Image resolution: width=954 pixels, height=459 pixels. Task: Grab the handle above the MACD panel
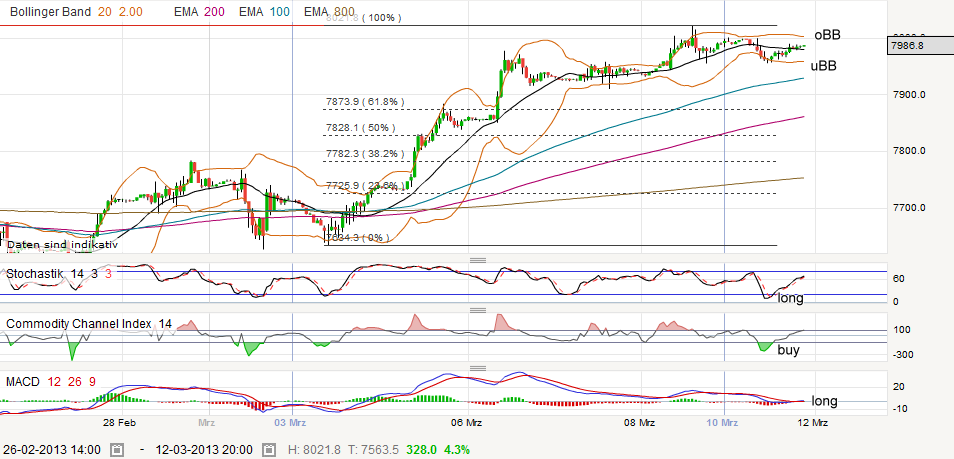(x=478, y=368)
